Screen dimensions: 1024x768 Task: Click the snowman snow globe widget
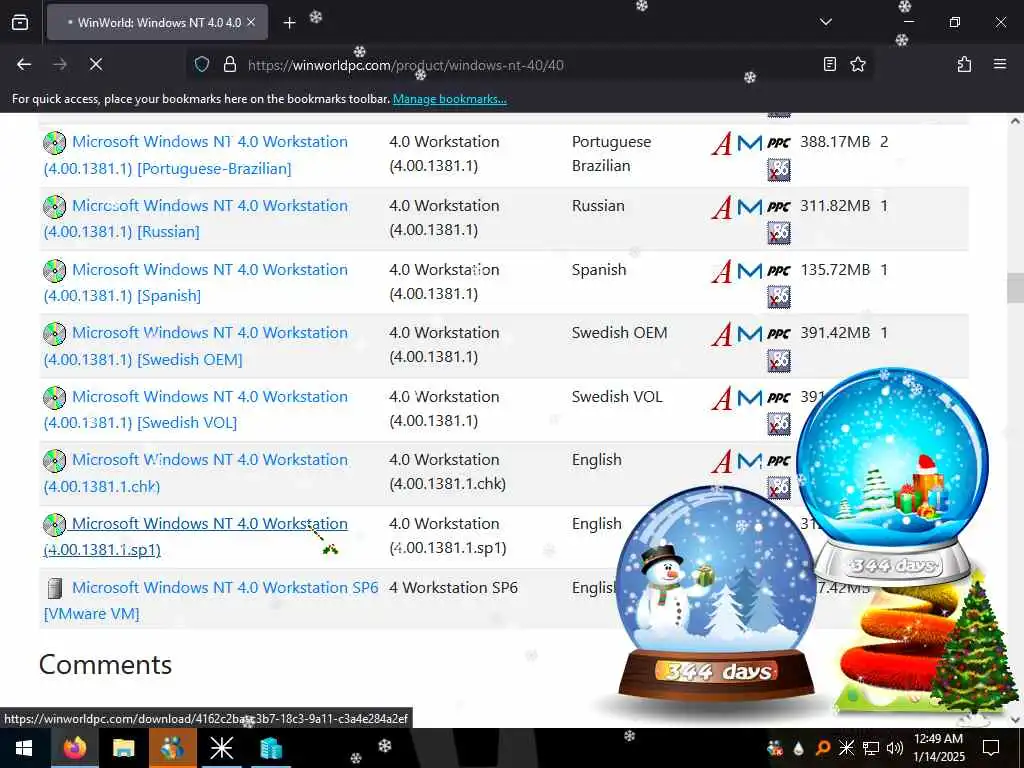pos(716,593)
